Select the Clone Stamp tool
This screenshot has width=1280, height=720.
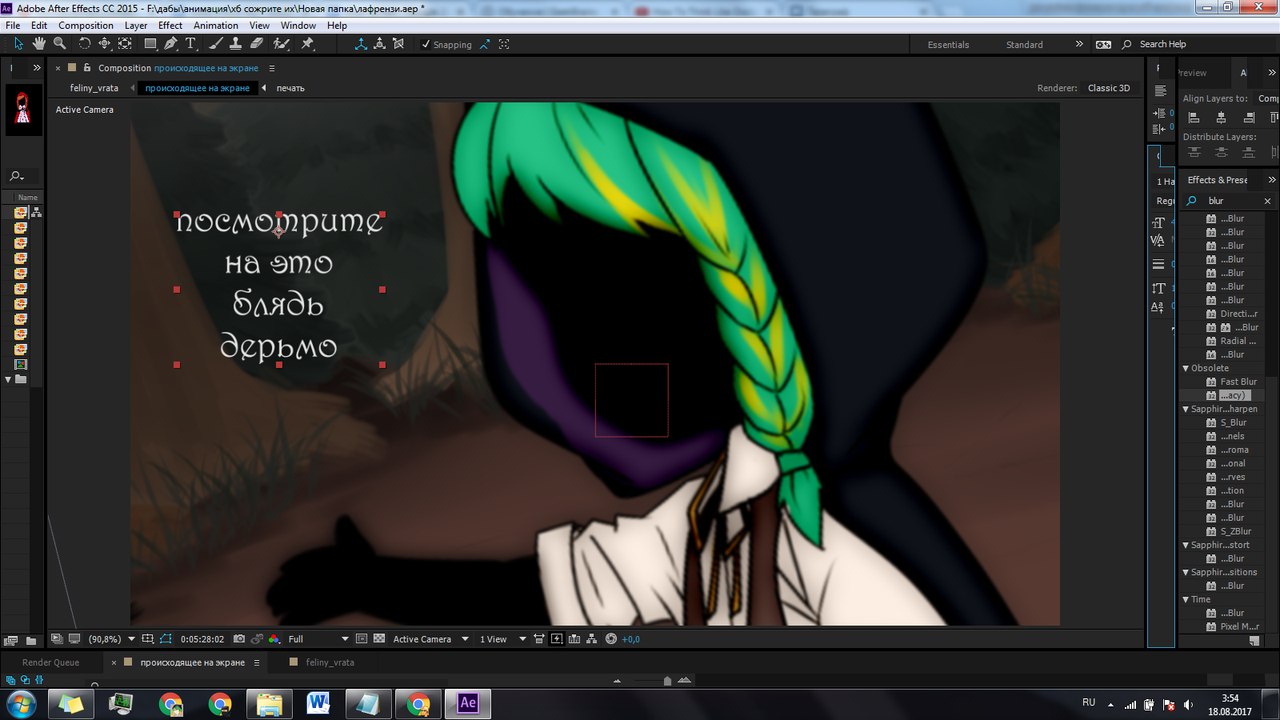(235, 44)
